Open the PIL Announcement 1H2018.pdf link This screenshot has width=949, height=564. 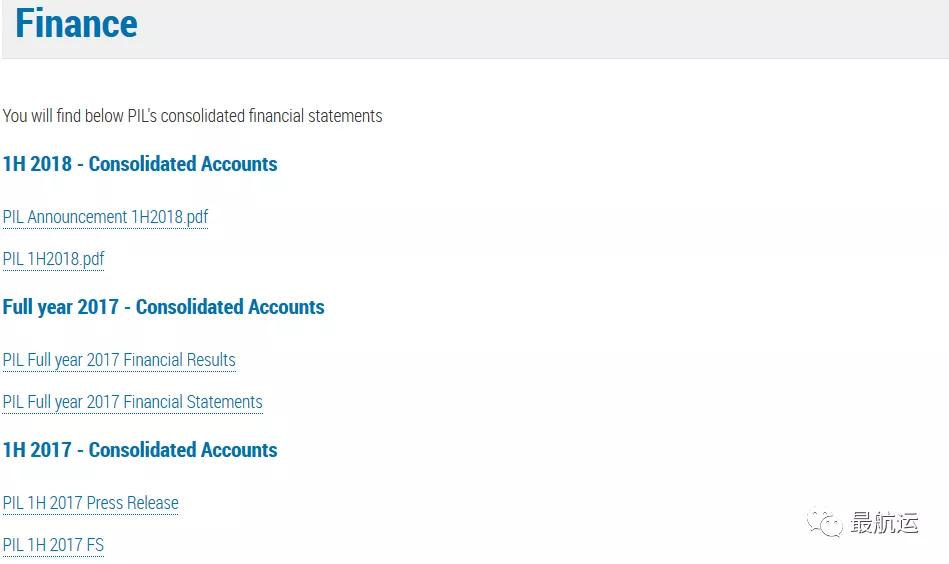pos(105,217)
